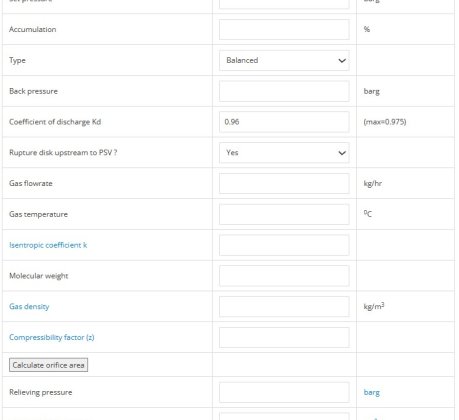Expand the Rupture disk upstream dropdown
The width and height of the screenshot is (459, 420).
point(284,153)
